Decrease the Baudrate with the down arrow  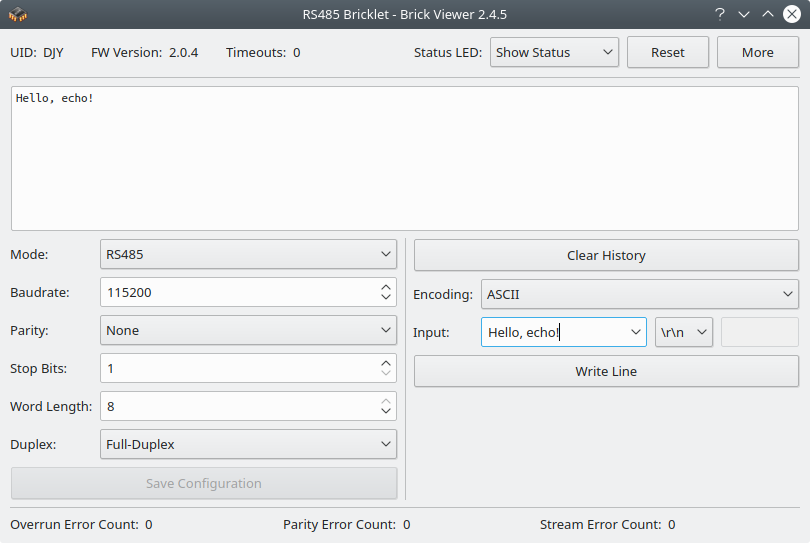click(x=386, y=298)
